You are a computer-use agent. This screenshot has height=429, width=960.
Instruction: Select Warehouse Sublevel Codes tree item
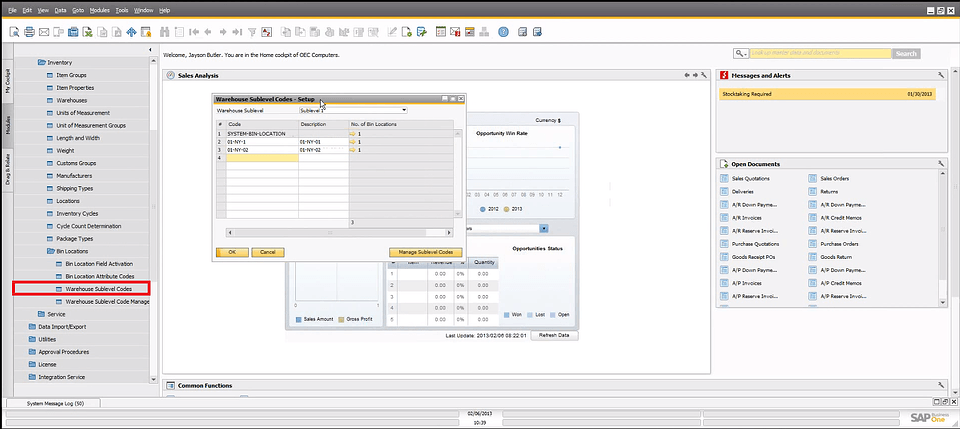(x=98, y=289)
